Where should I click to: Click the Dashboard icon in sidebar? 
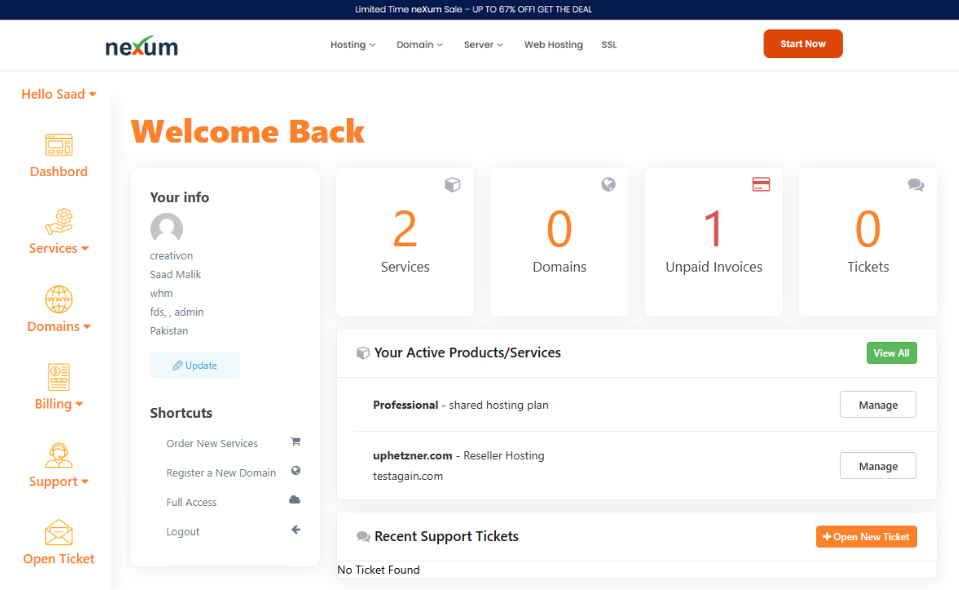tap(59, 145)
